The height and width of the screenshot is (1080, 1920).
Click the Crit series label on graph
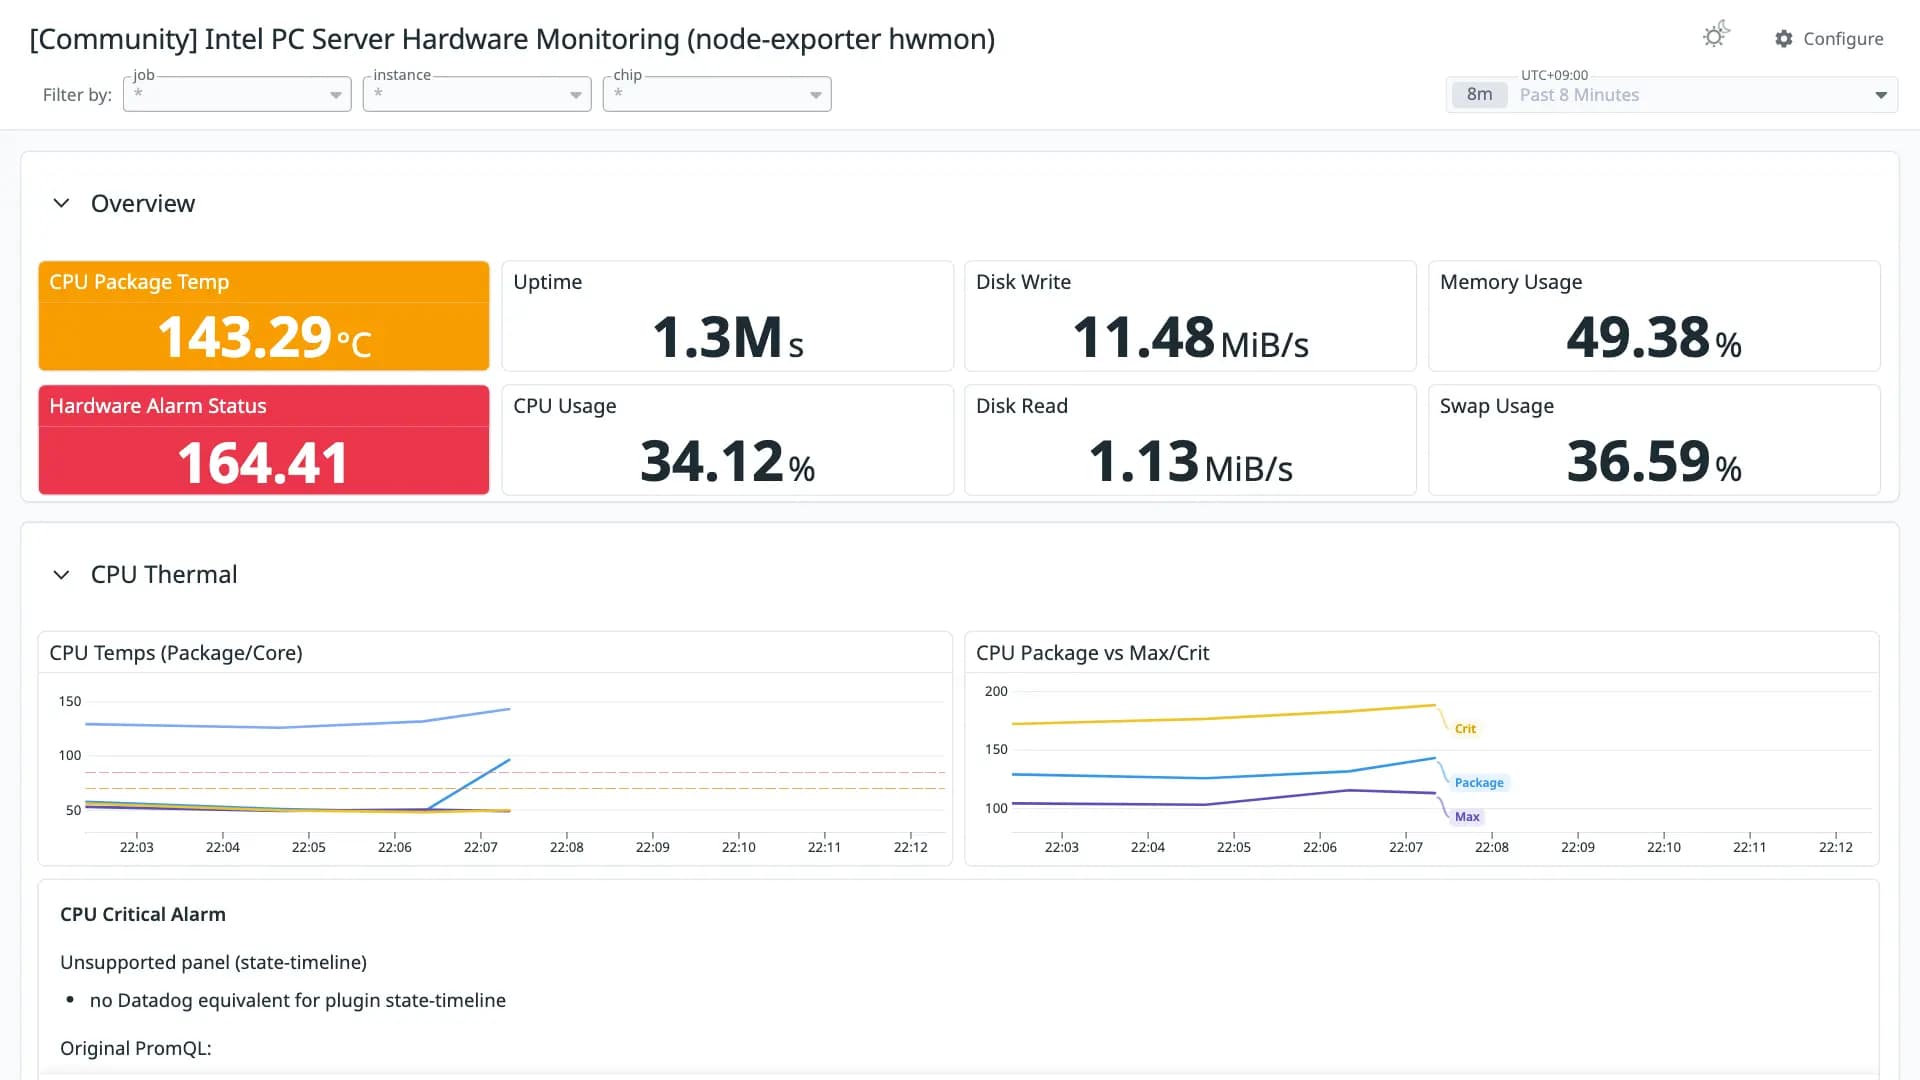point(1465,729)
